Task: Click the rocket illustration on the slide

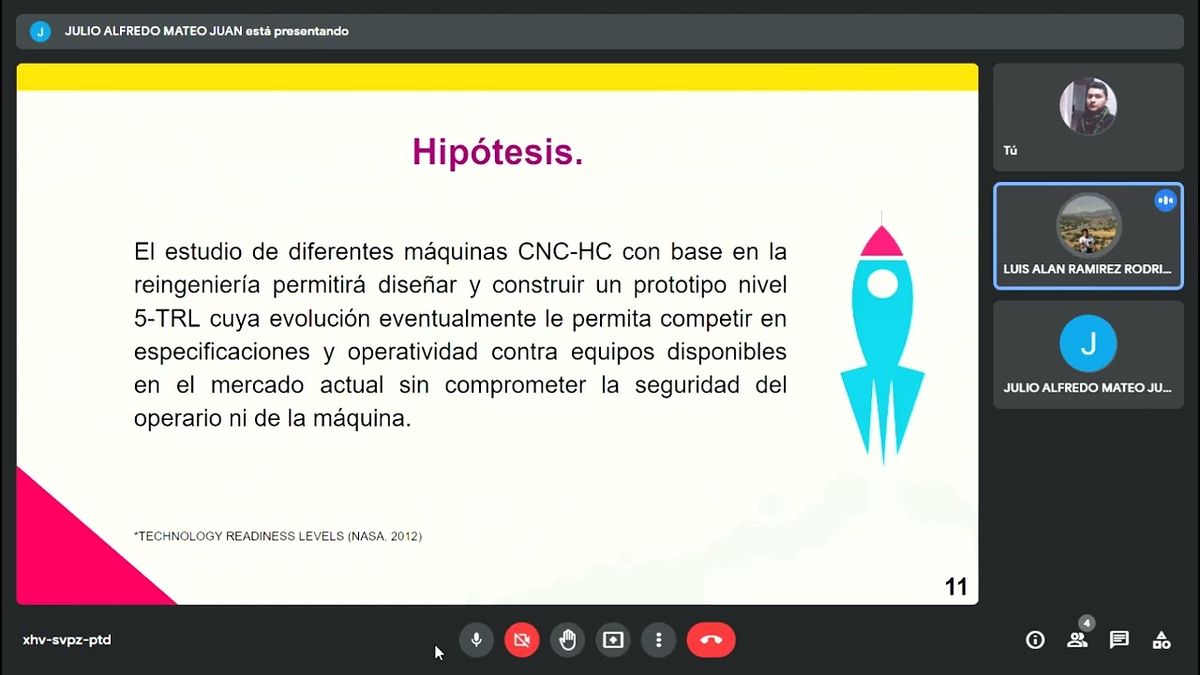Action: (882, 338)
